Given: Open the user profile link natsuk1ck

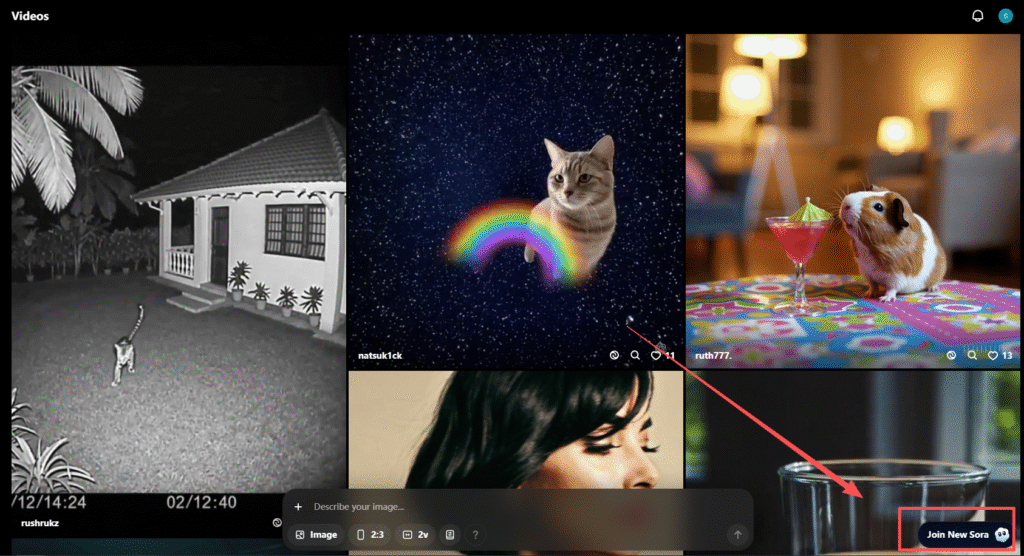Looking at the screenshot, I should pyautogui.click(x=380, y=355).
